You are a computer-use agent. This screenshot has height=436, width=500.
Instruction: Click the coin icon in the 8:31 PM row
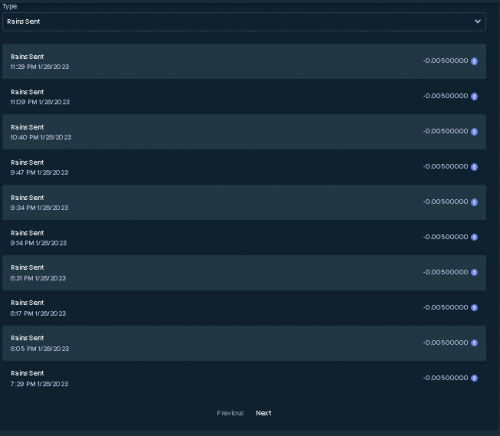pyautogui.click(x=474, y=272)
